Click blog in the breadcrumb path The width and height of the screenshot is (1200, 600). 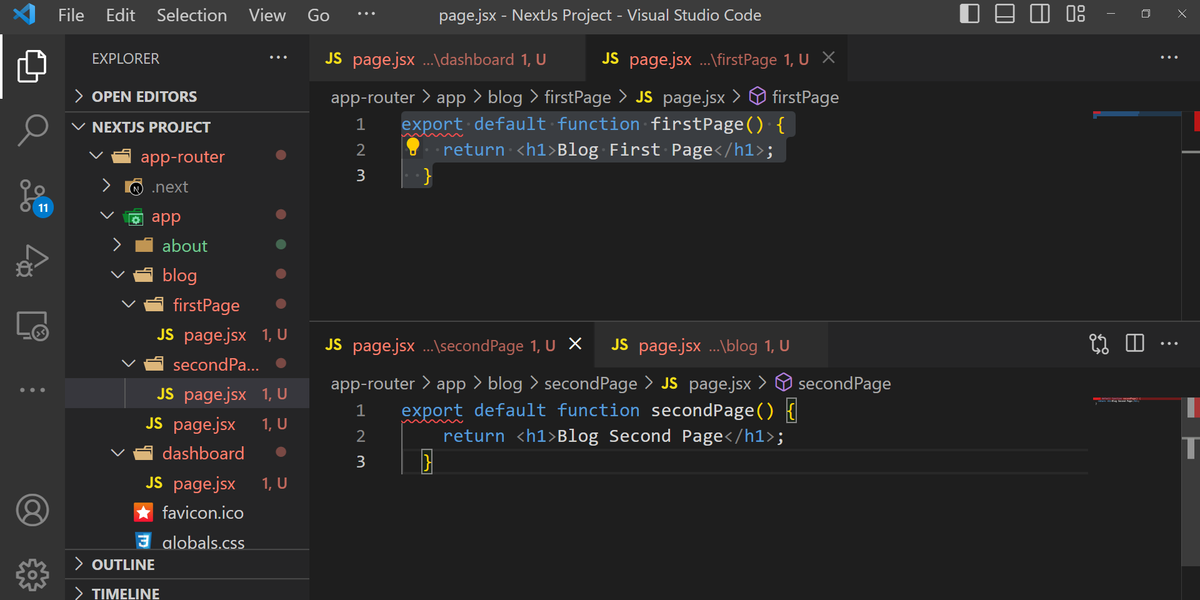tap(504, 96)
